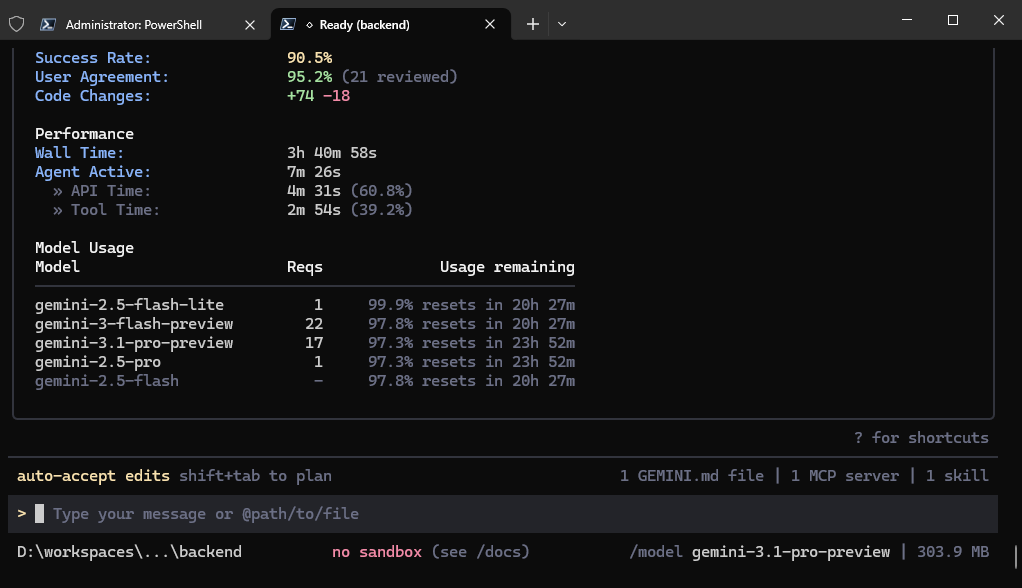Click the auto-accept edits mode indicator
The image size is (1022, 588).
coord(93,476)
